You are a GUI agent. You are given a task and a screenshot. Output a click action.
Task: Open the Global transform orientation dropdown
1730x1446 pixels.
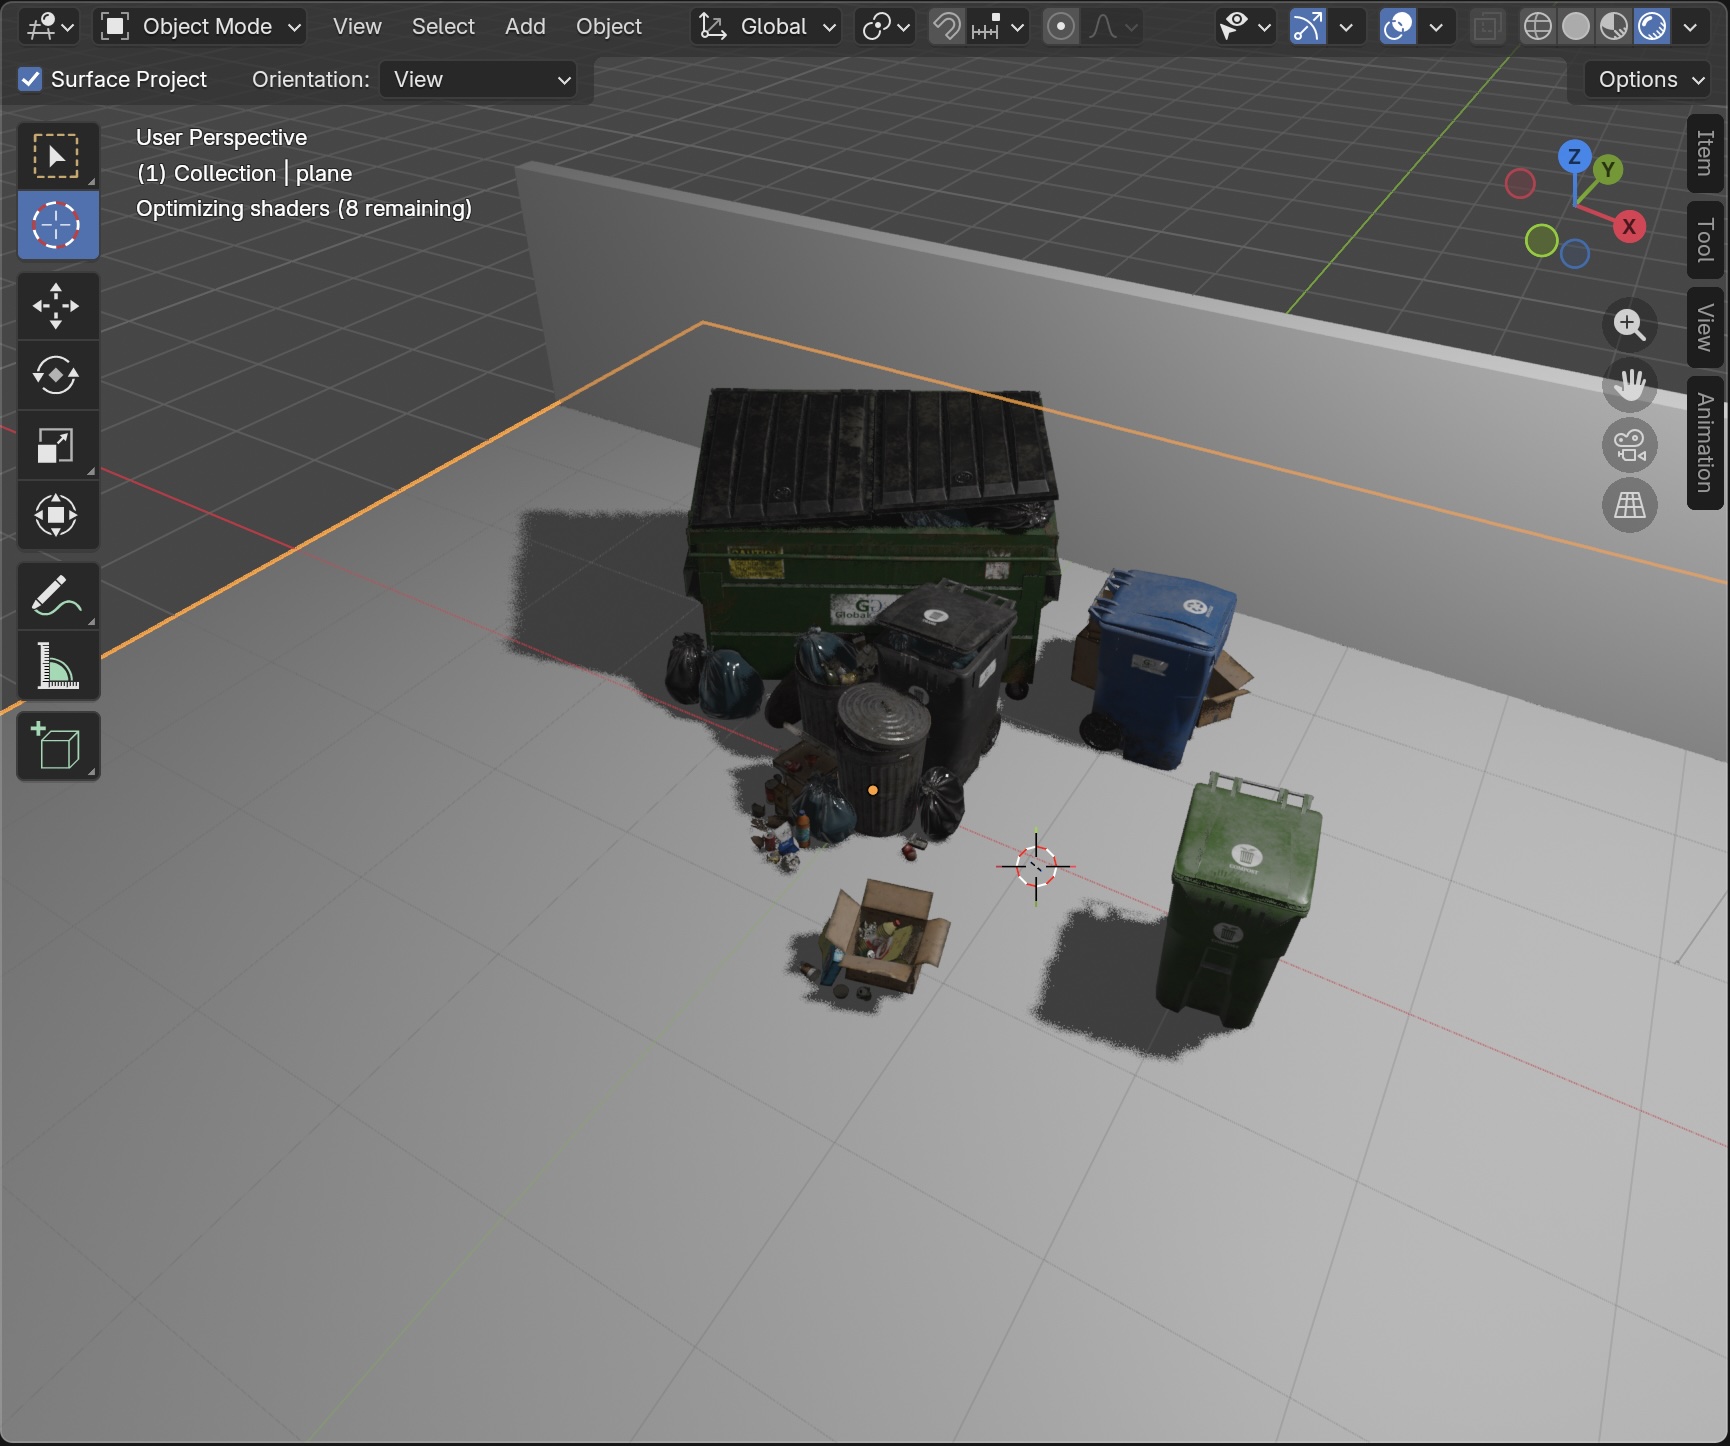click(x=765, y=27)
